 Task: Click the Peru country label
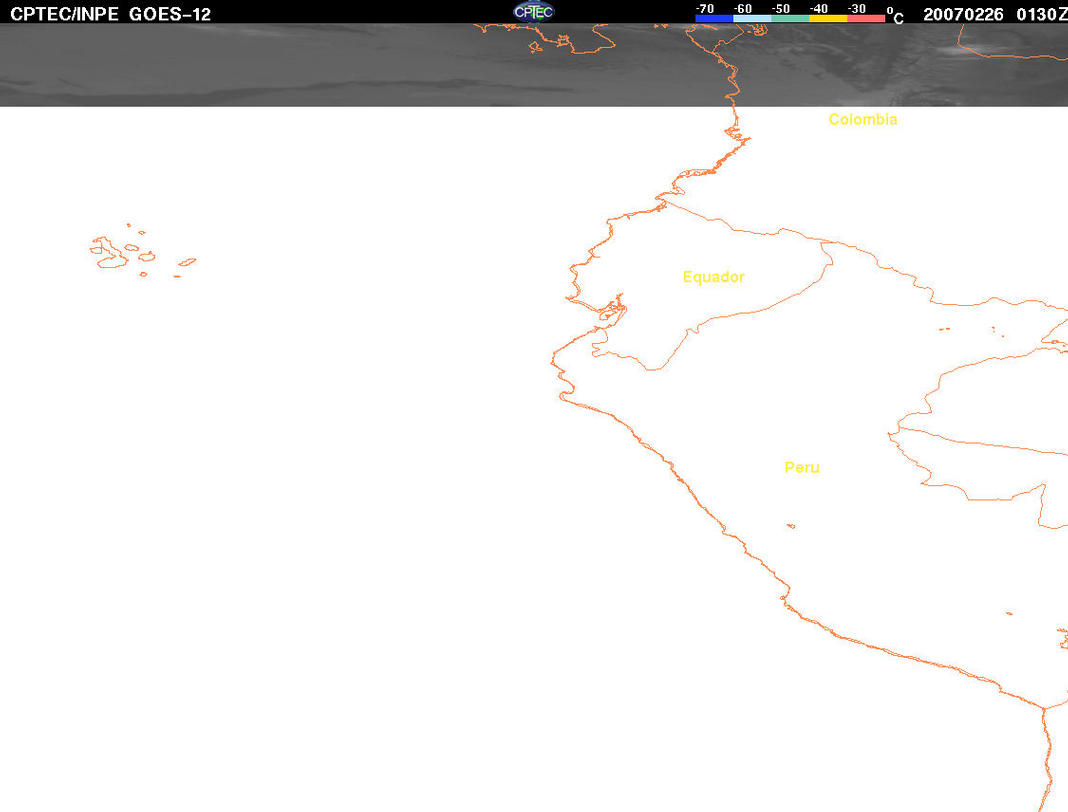[x=802, y=467]
